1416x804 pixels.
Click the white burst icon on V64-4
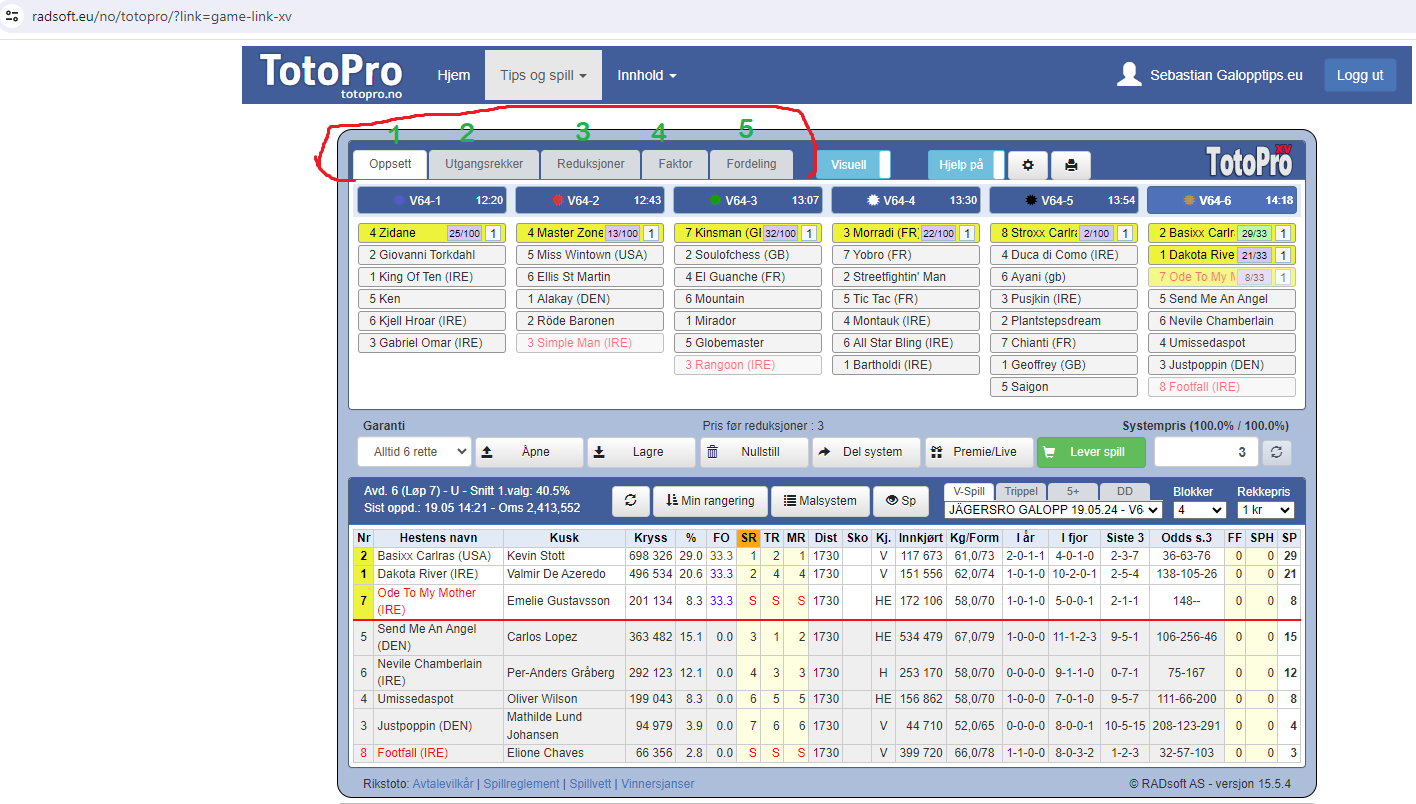tap(873, 200)
